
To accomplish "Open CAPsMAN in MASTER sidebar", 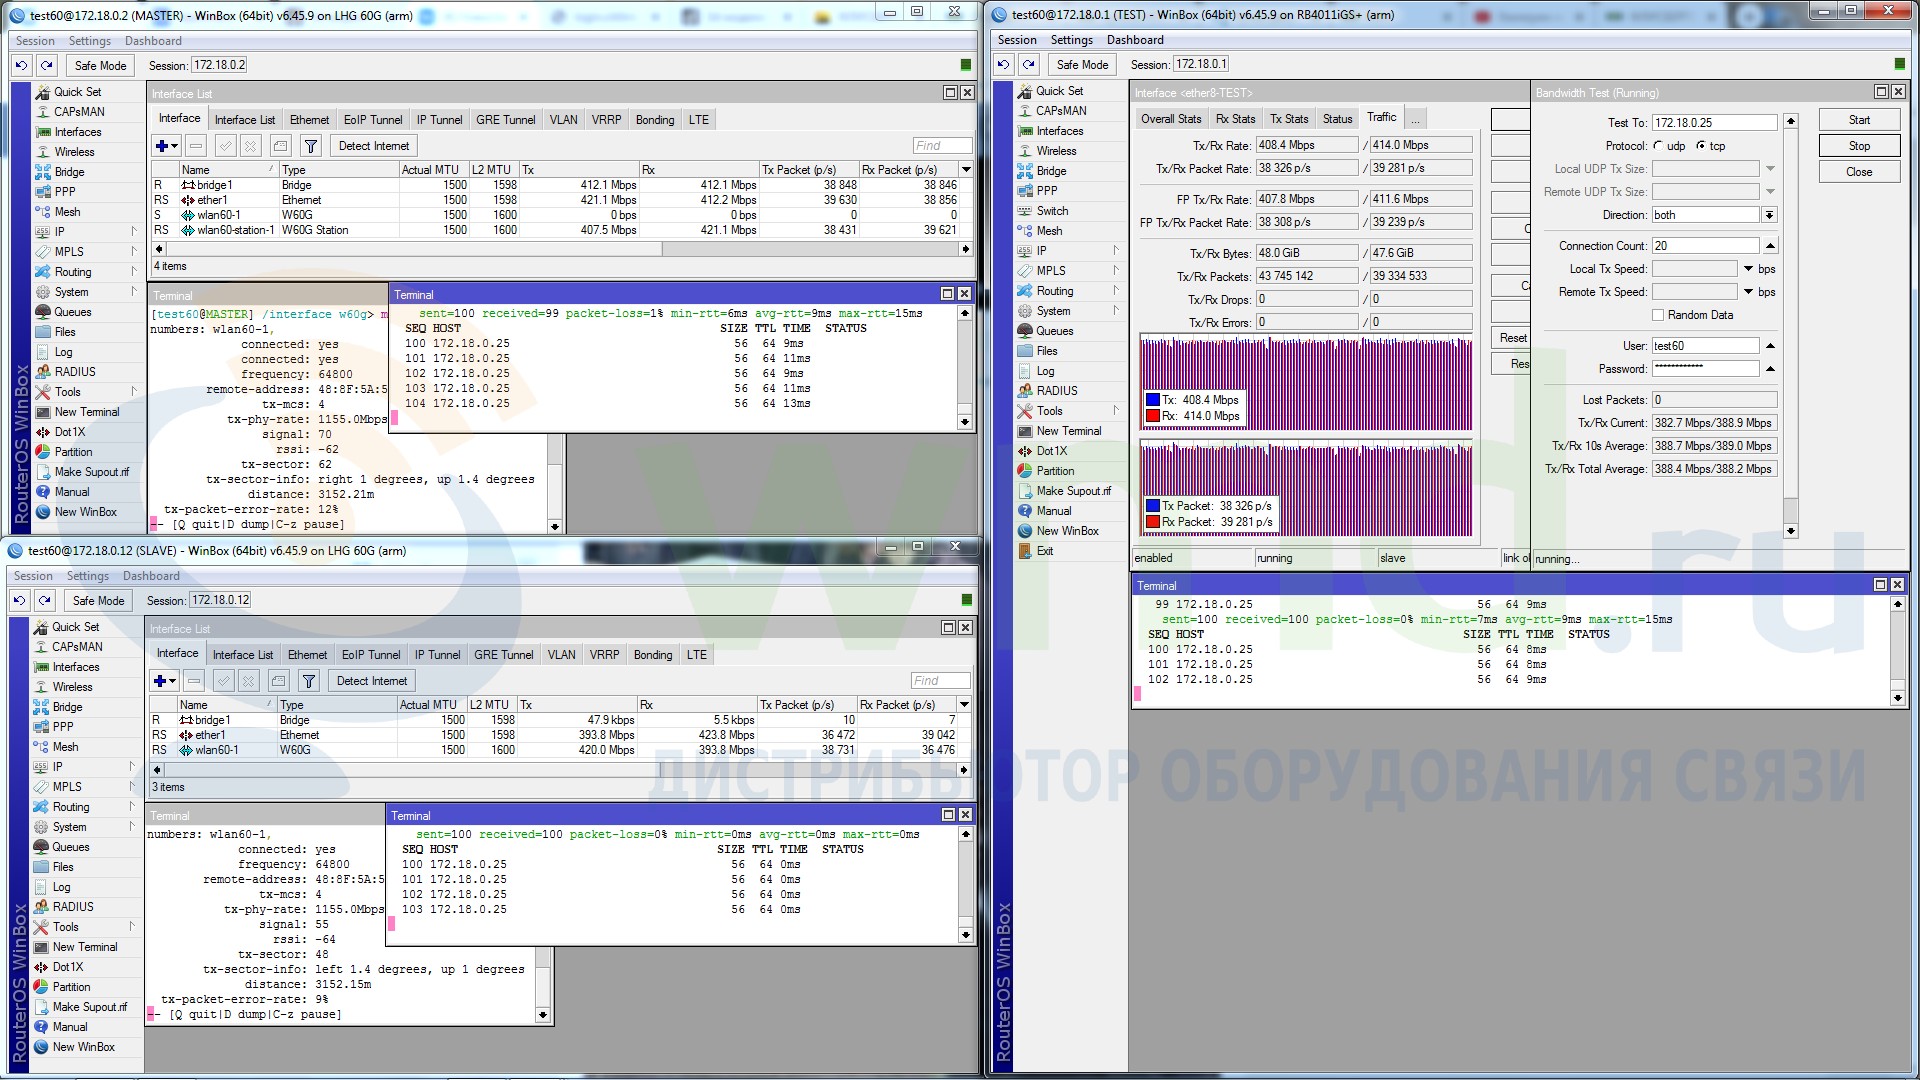I will (79, 112).
